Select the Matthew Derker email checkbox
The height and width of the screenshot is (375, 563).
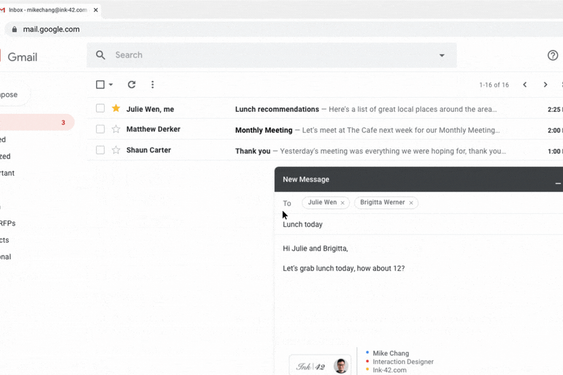point(100,129)
